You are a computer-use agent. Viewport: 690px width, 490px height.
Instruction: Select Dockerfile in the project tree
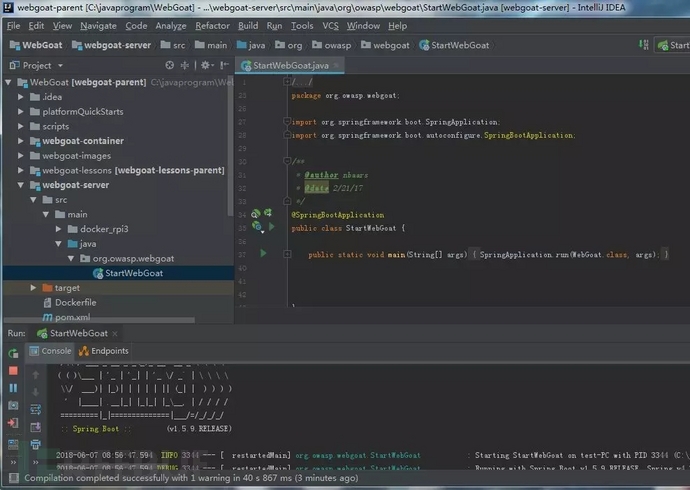click(76, 302)
